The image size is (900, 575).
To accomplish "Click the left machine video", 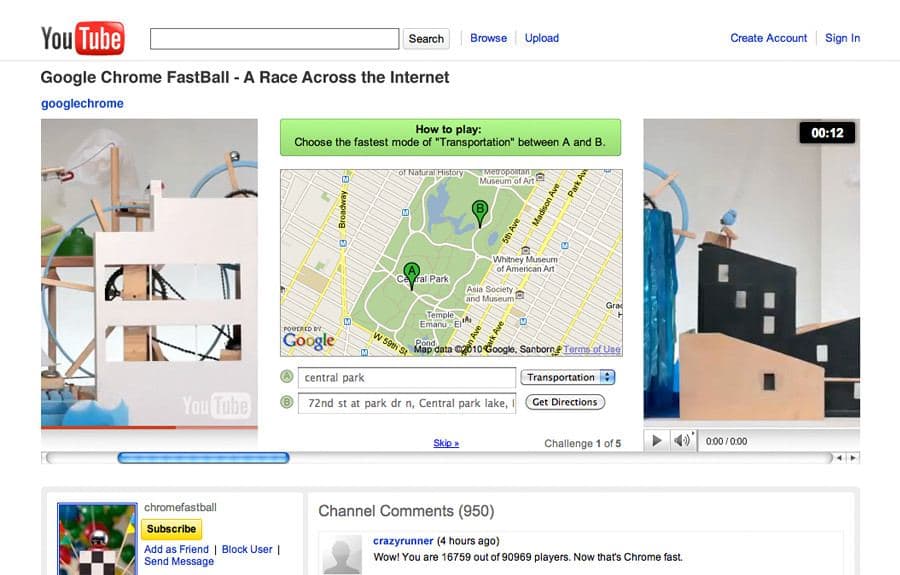I will click(149, 272).
